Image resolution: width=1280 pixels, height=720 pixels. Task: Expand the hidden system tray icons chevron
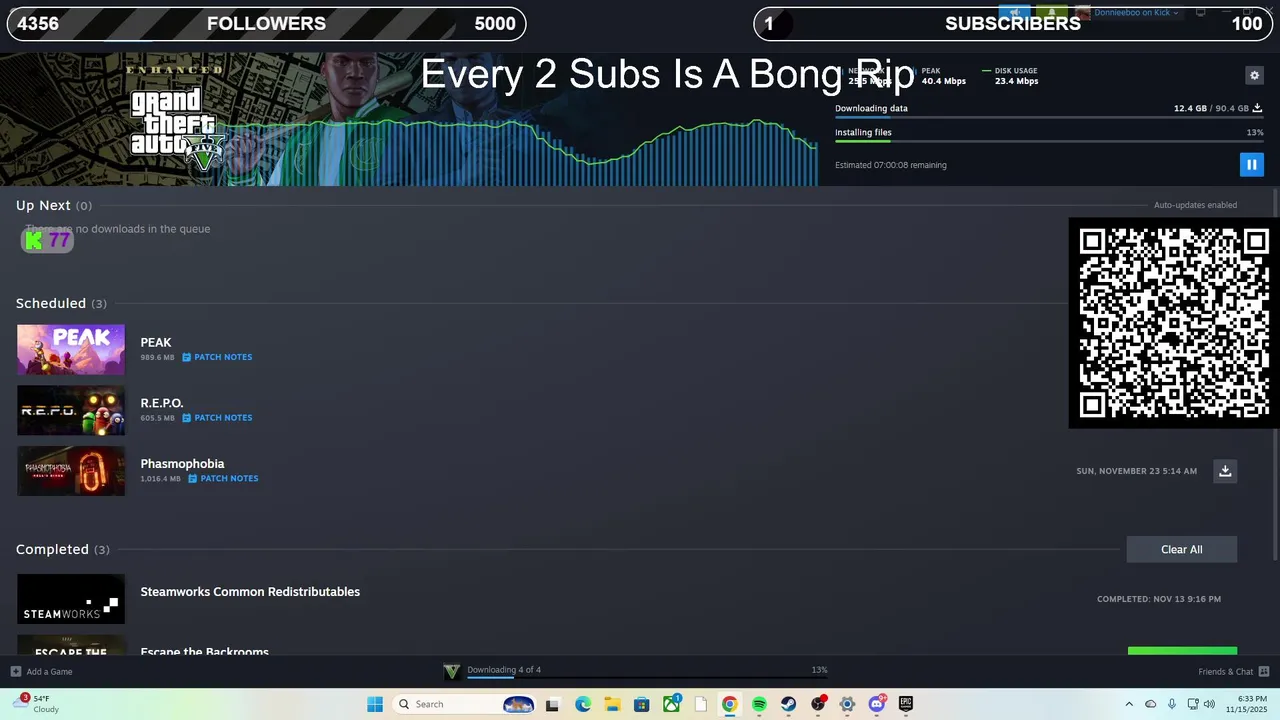click(1129, 704)
